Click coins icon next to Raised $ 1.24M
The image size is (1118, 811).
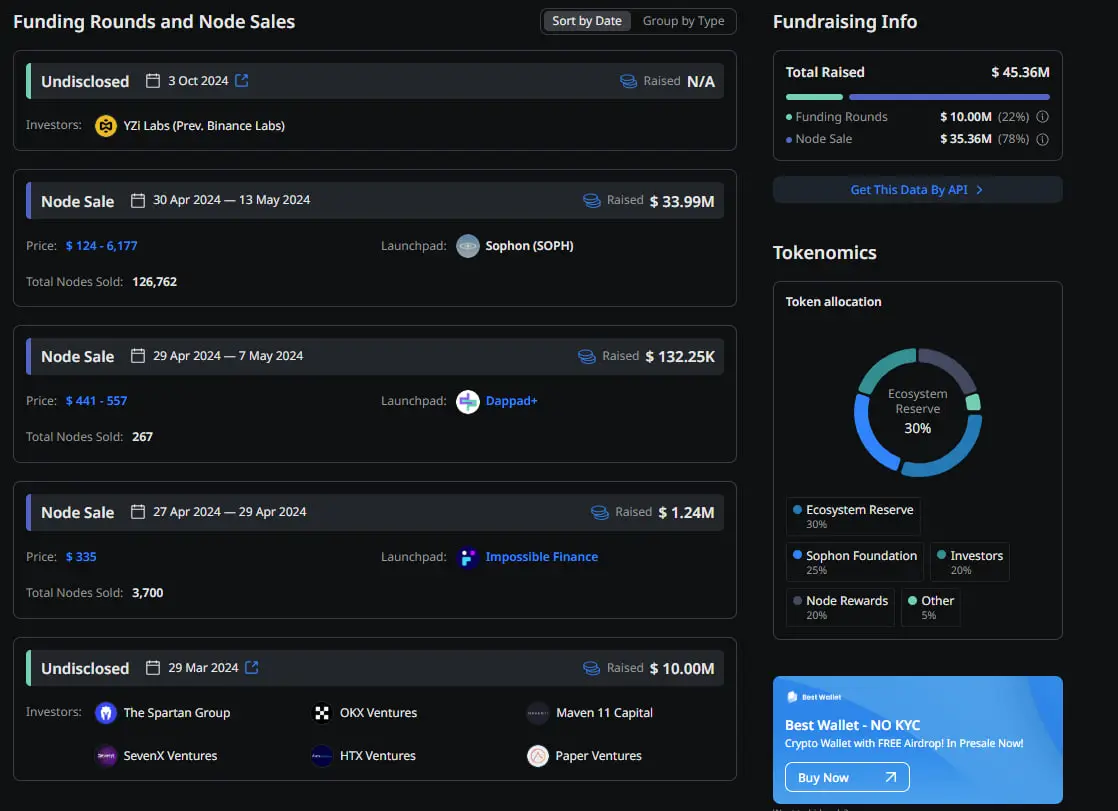click(600, 512)
